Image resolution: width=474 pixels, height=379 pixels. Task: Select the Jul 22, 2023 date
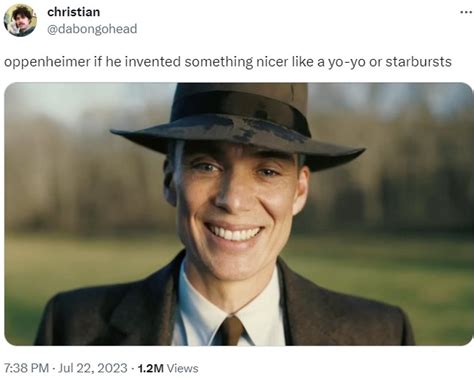[93, 368]
